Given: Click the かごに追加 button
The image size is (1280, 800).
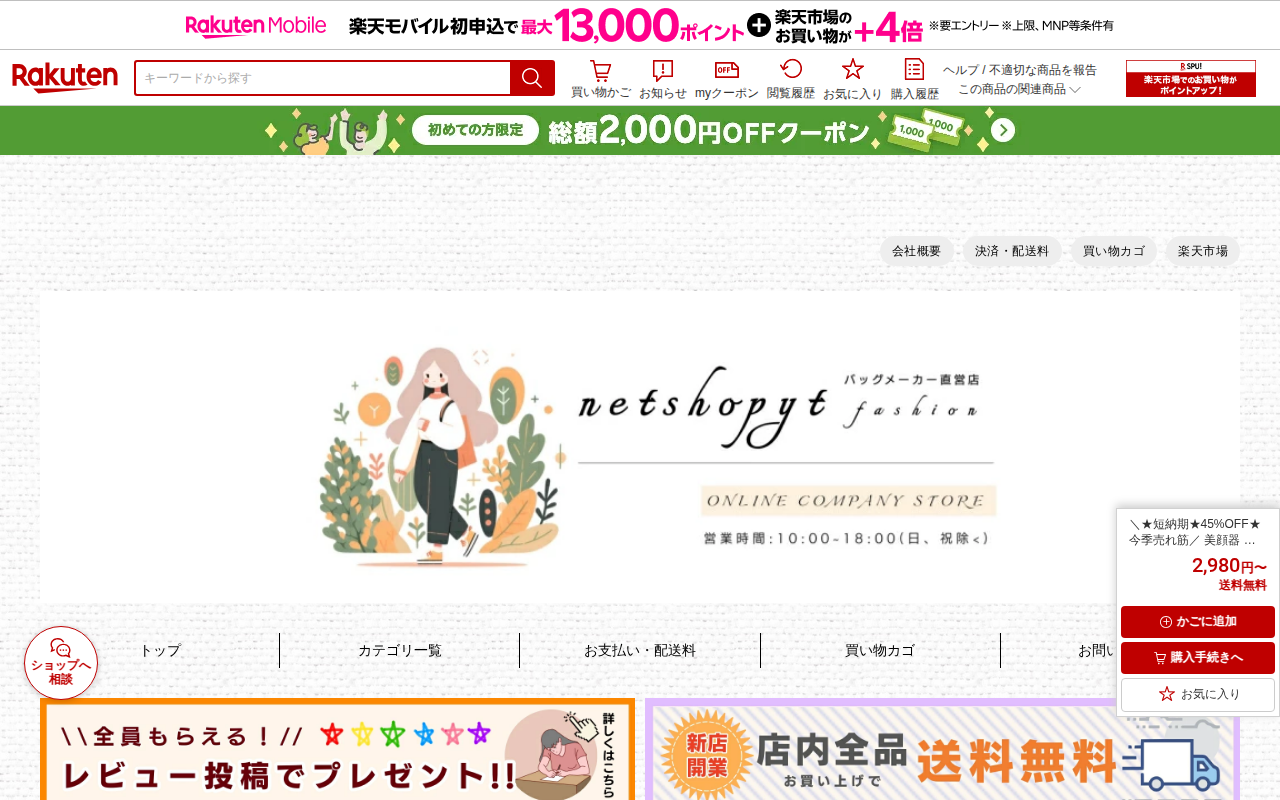Looking at the screenshot, I should pos(1198,622).
